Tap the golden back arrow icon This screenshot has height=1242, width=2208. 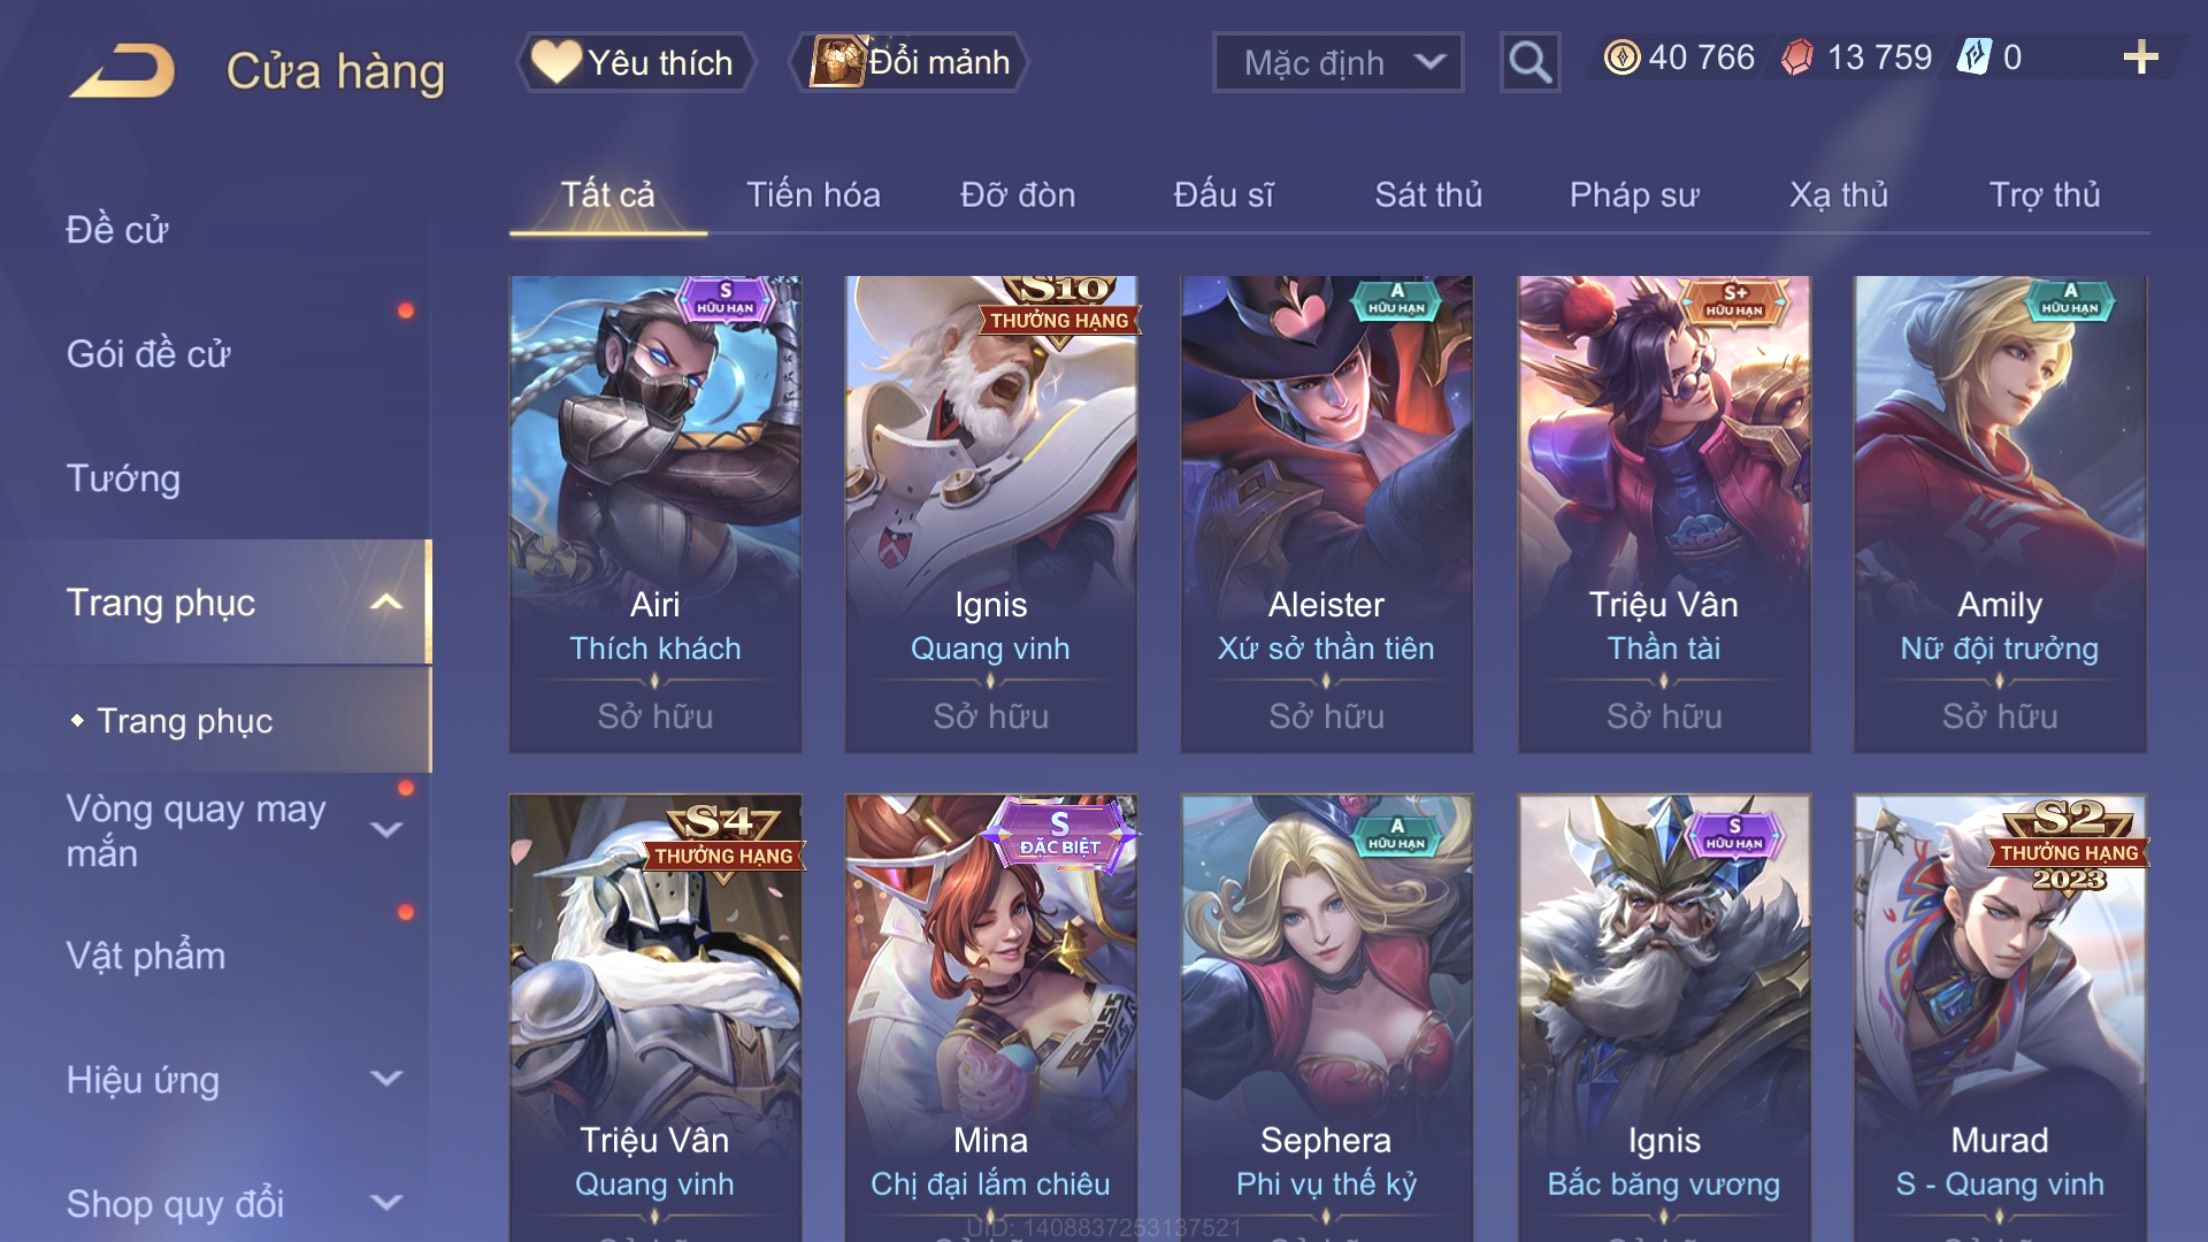tap(122, 70)
